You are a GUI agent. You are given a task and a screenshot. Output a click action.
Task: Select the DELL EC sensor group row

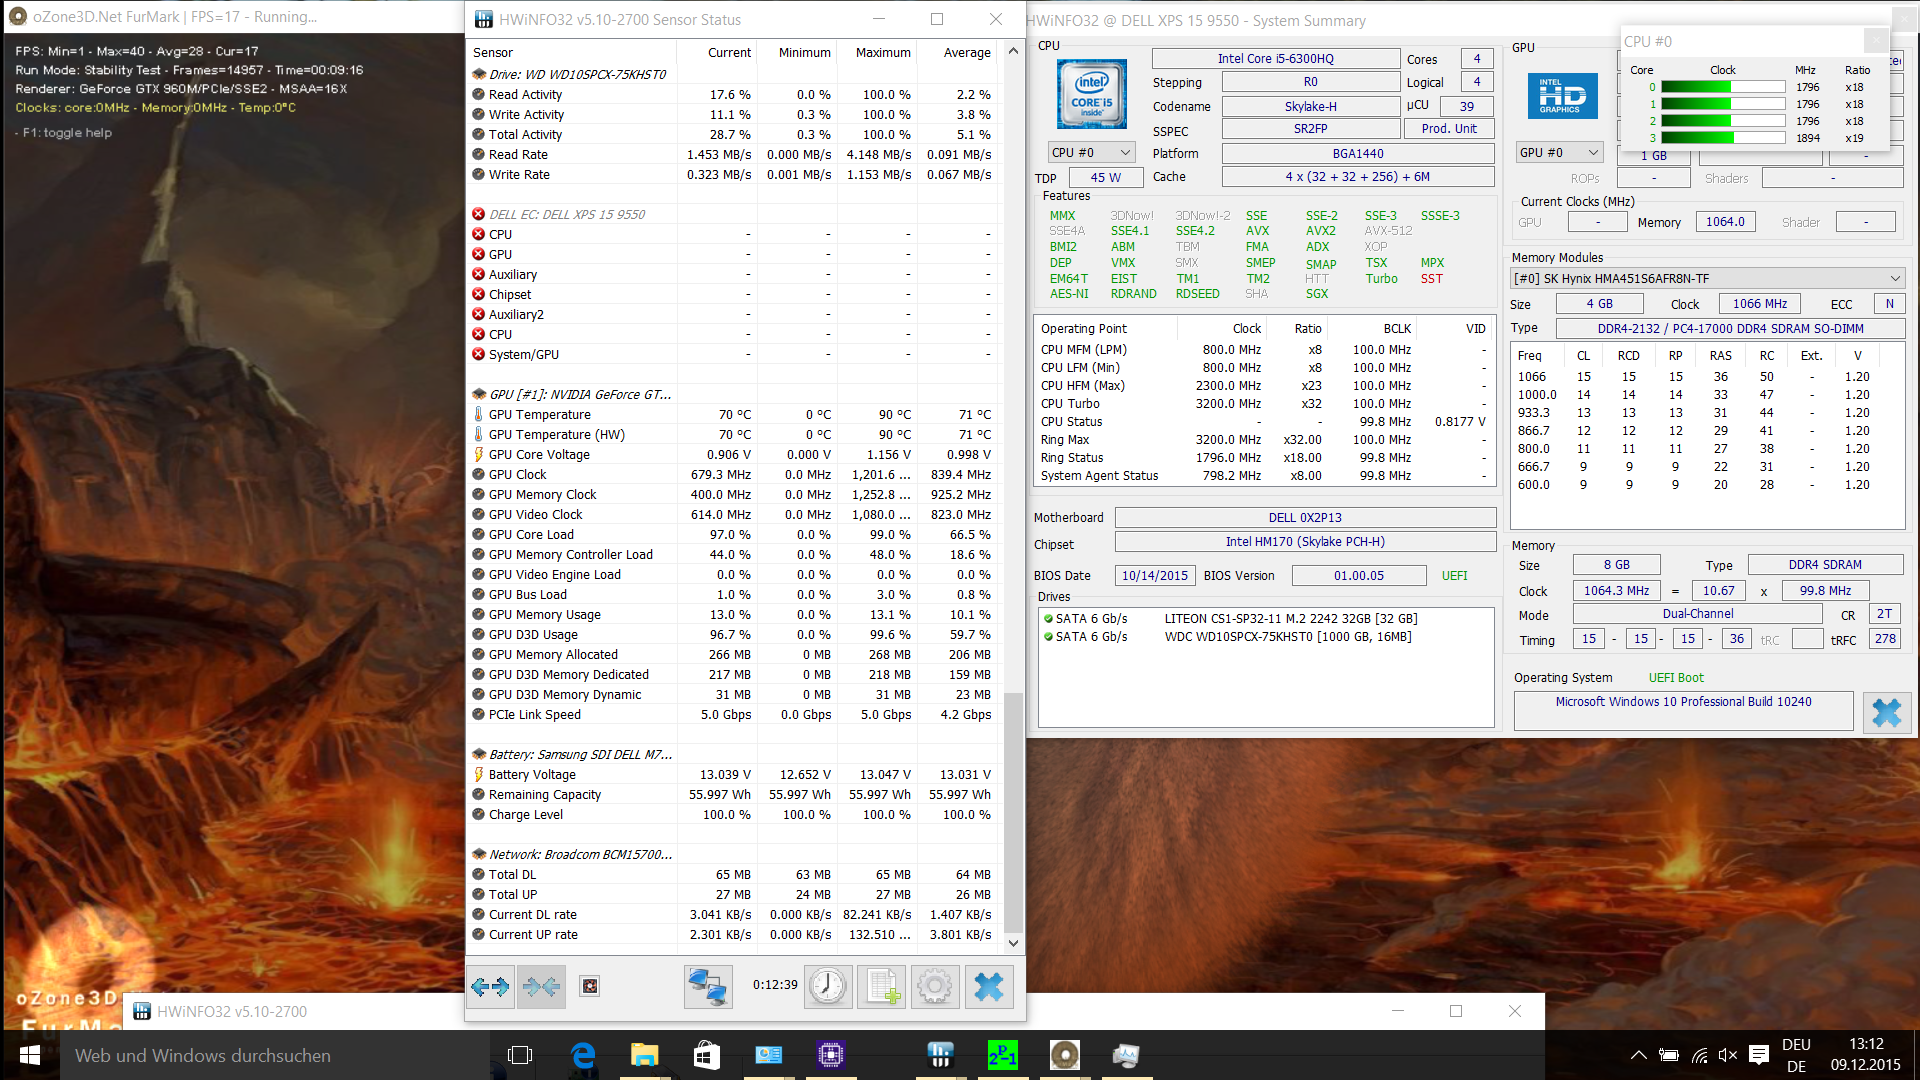[x=567, y=214]
